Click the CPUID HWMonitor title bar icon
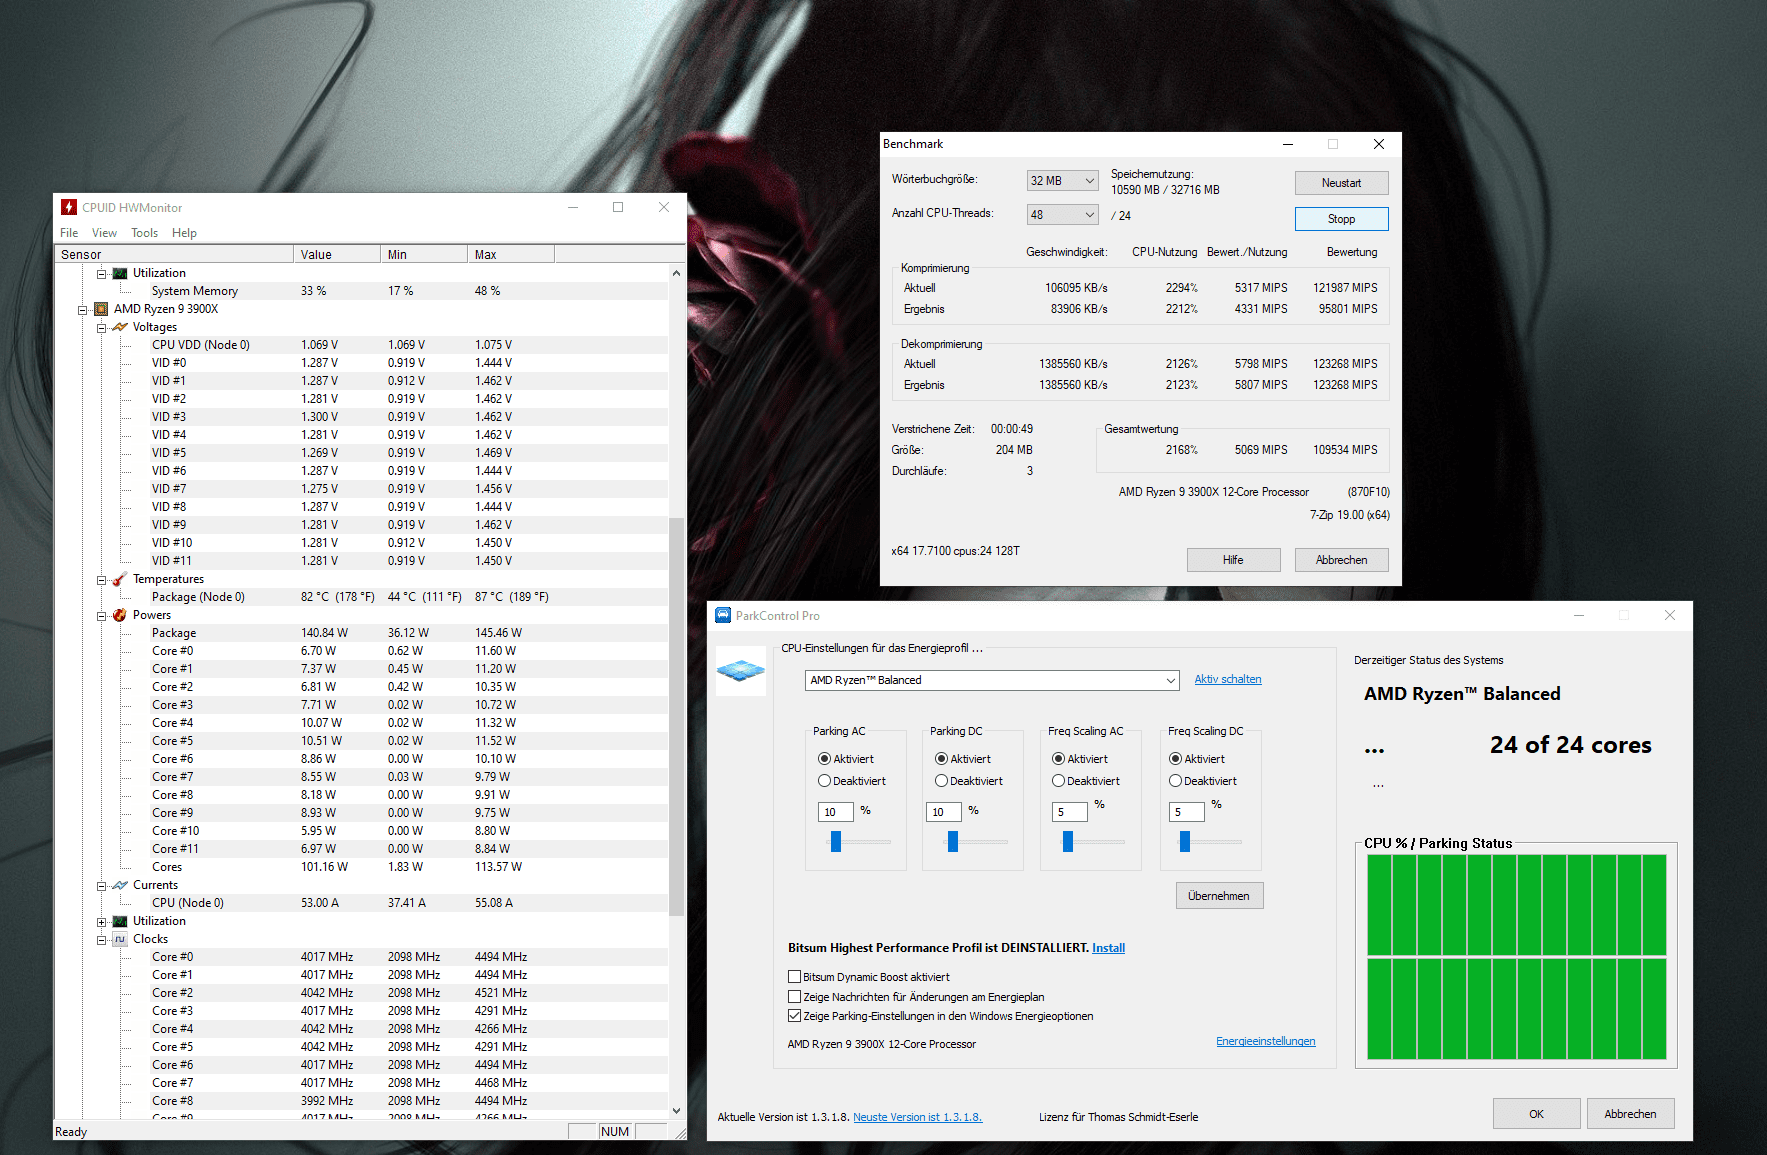This screenshot has height=1155, width=1767. tap(69, 207)
